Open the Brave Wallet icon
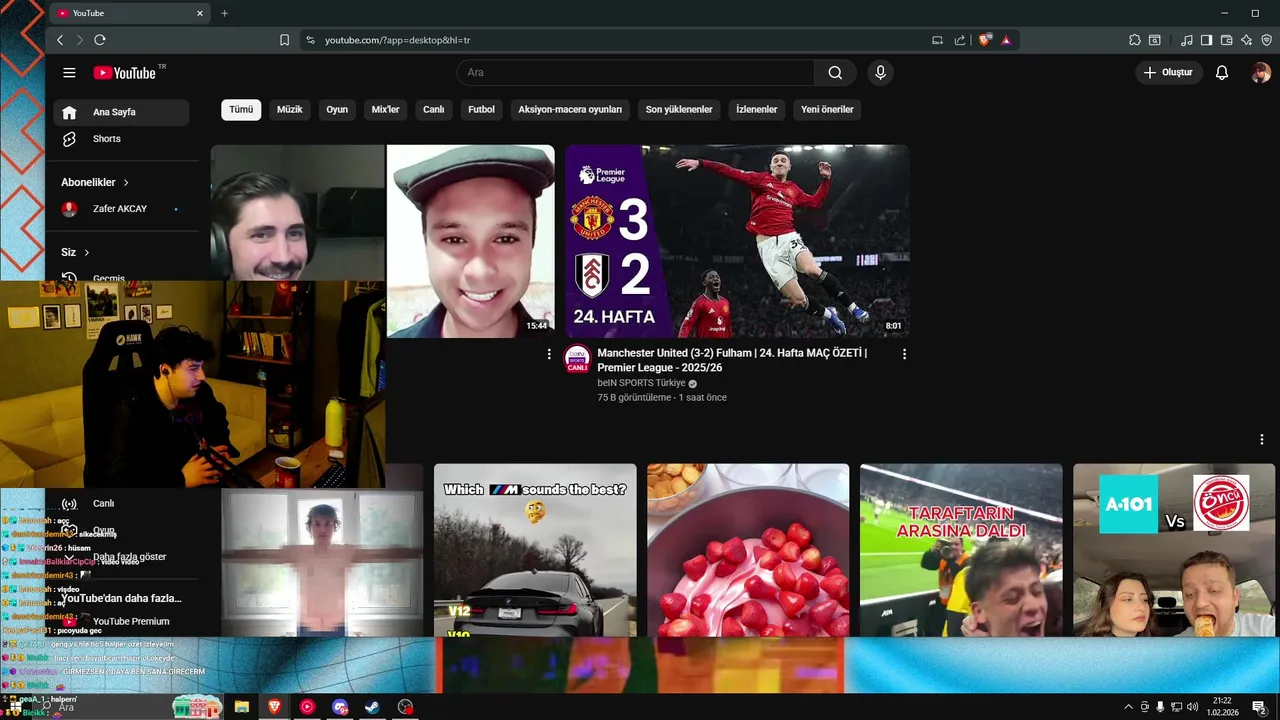The height and width of the screenshot is (720, 1280). (x=1226, y=40)
